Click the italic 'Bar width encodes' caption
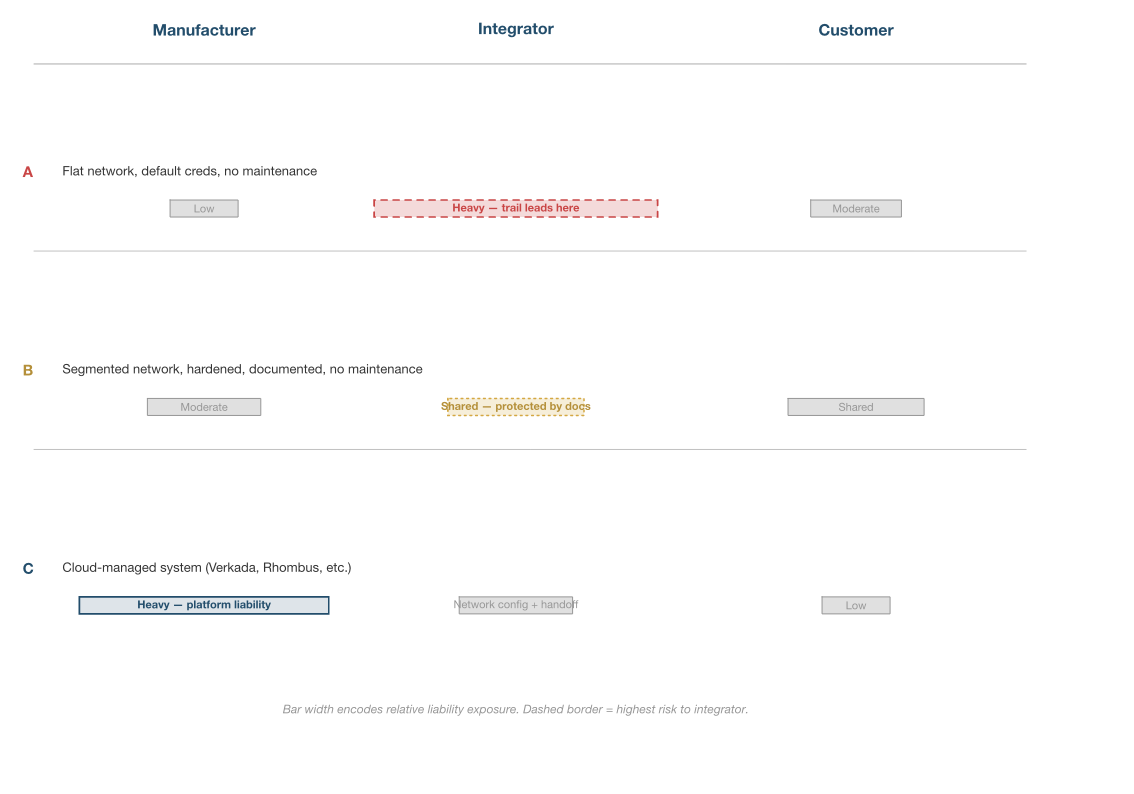Image resolution: width=1134 pixels, height=794 pixels. coord(515,709)
